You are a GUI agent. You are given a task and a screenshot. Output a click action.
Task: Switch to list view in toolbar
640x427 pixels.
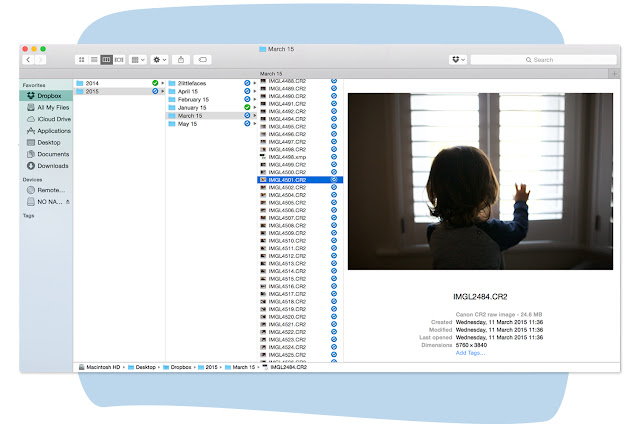[x=94, y=60]
